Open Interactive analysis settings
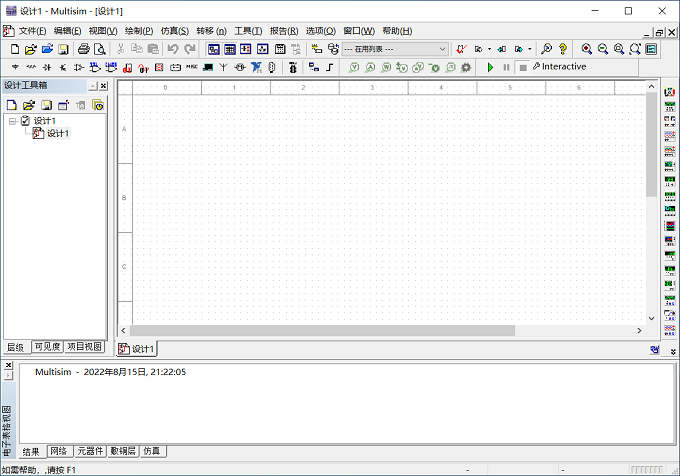The height and width of the screenshot is (476, 680). click(x=559, y=67)
